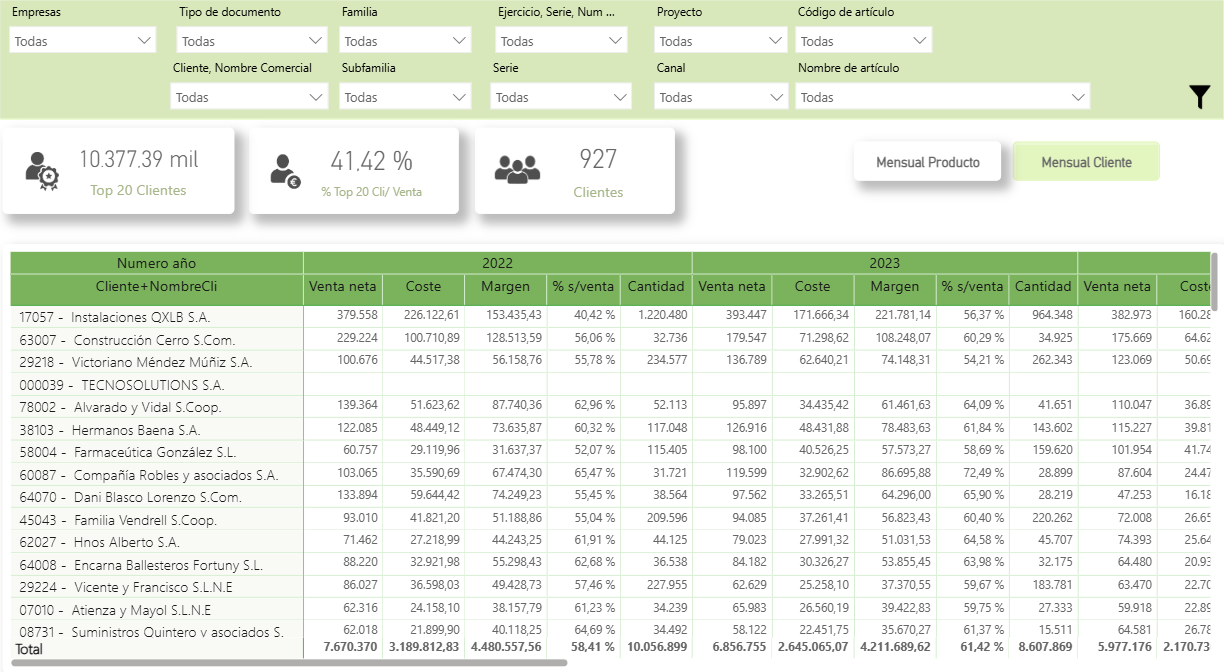Open the Subfamilia dropdown

click(x=405, y=97)
